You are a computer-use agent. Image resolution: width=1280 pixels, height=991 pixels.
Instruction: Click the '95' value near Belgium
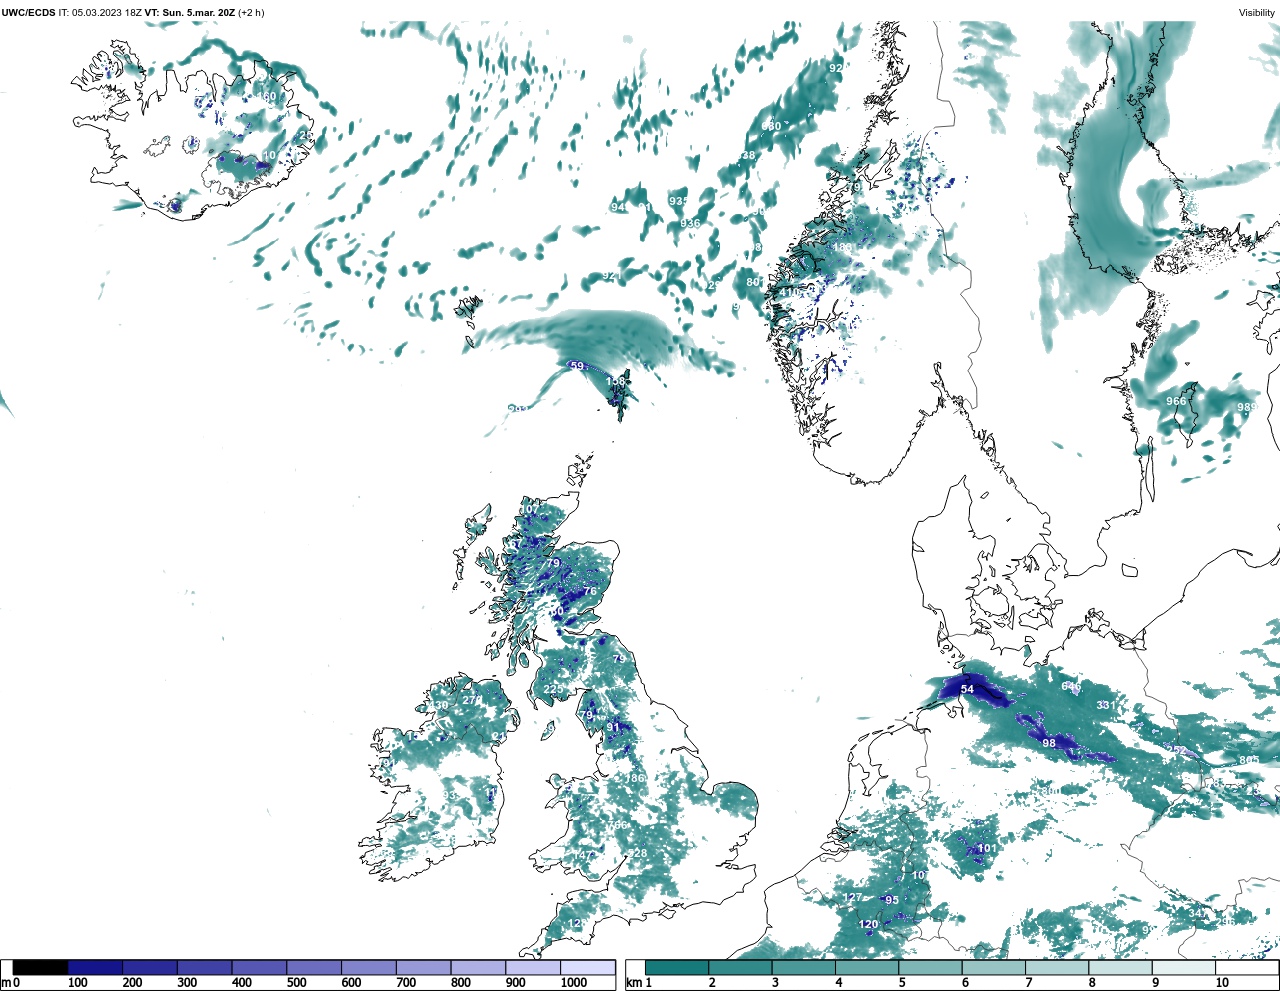892,900
